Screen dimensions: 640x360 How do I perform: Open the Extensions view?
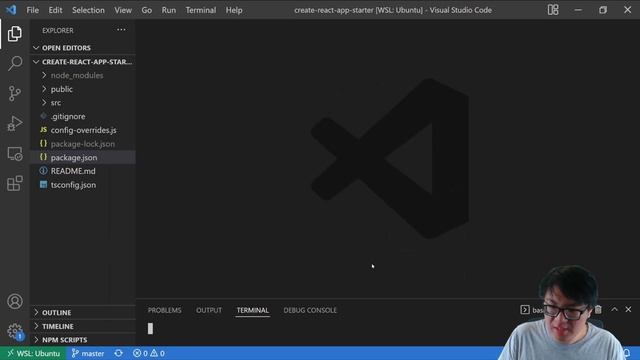point(15,183)
